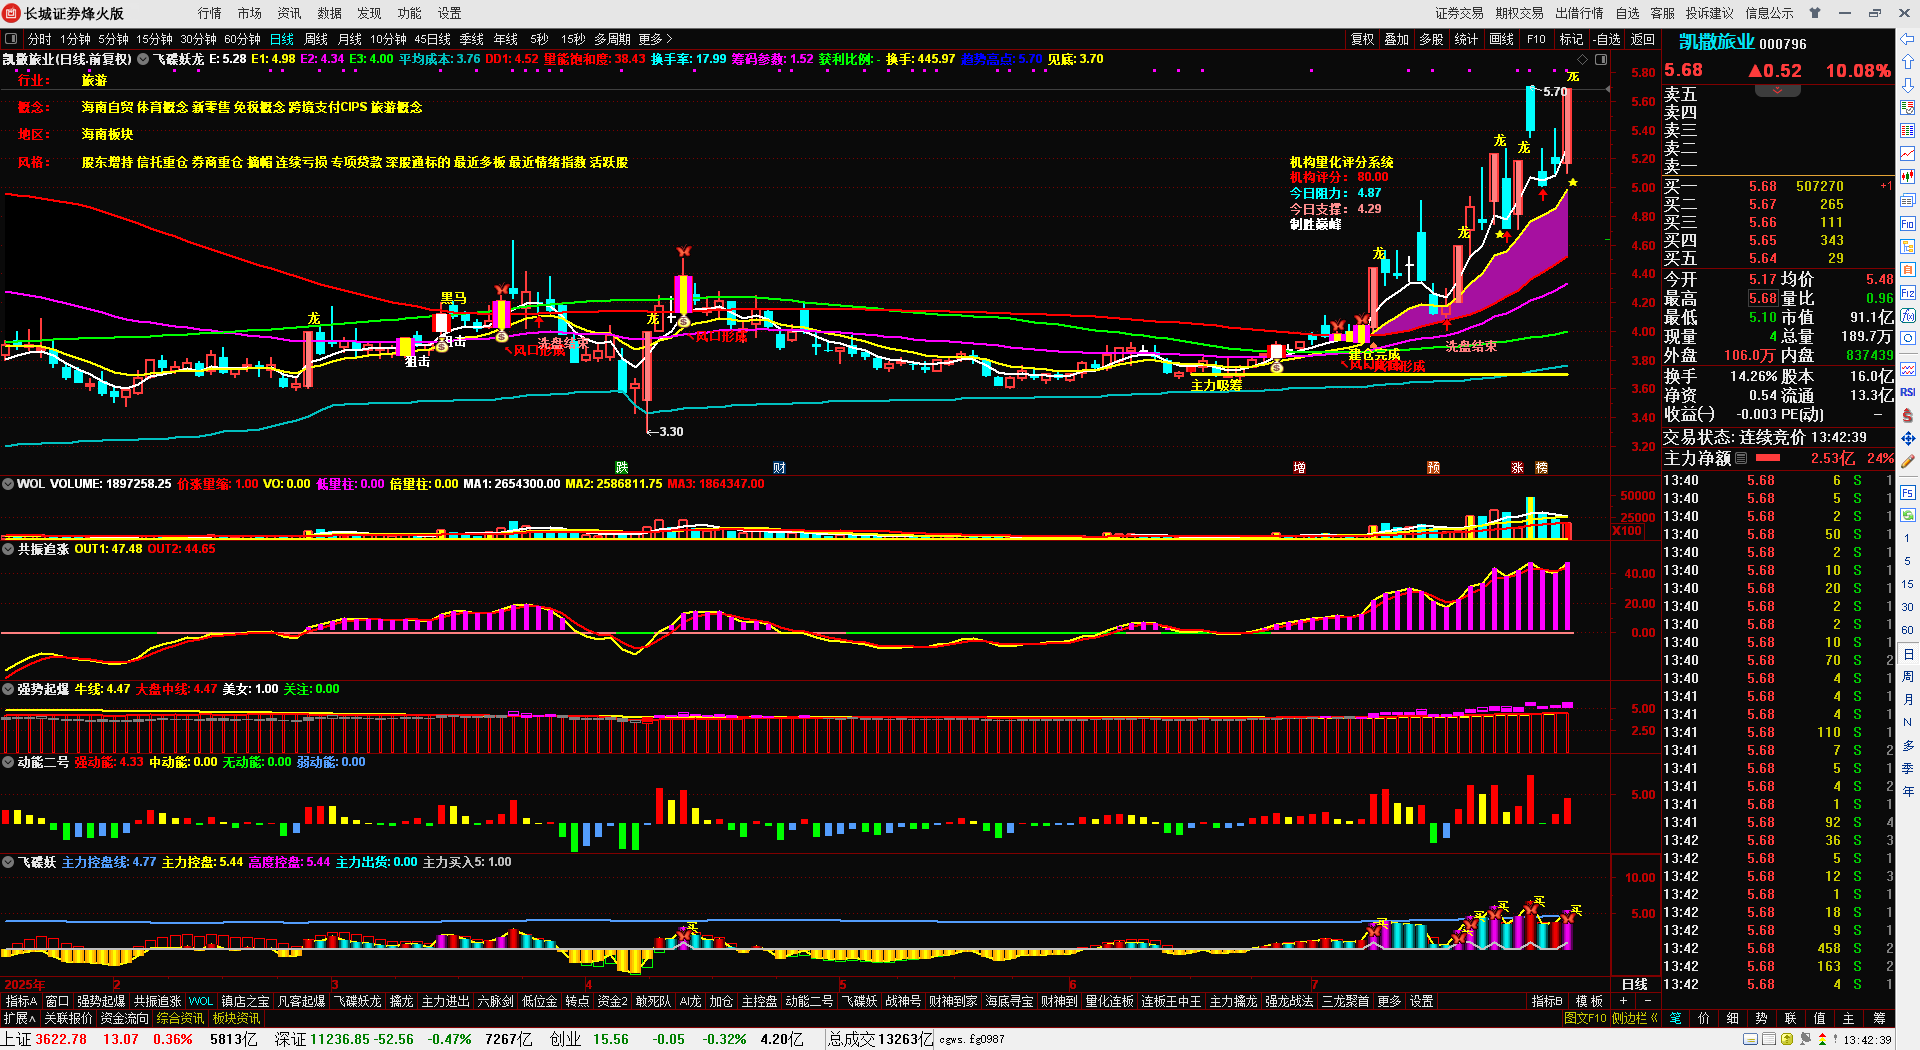The height and width of the screenshot is (1050, 1920).
Task: Toggle 动能二号 indicator panel round arrow
Action: click(x=8, y=762)
